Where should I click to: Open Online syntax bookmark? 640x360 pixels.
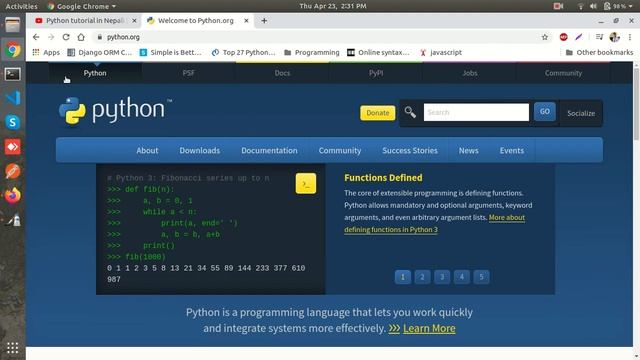click(x=378, y=52)
